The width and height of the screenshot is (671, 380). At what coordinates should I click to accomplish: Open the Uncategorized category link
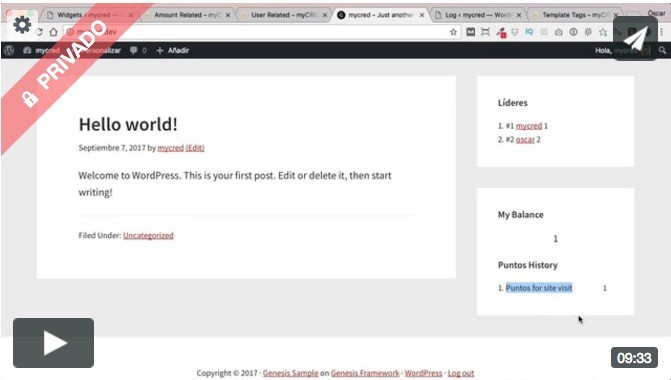pos(148,235)
